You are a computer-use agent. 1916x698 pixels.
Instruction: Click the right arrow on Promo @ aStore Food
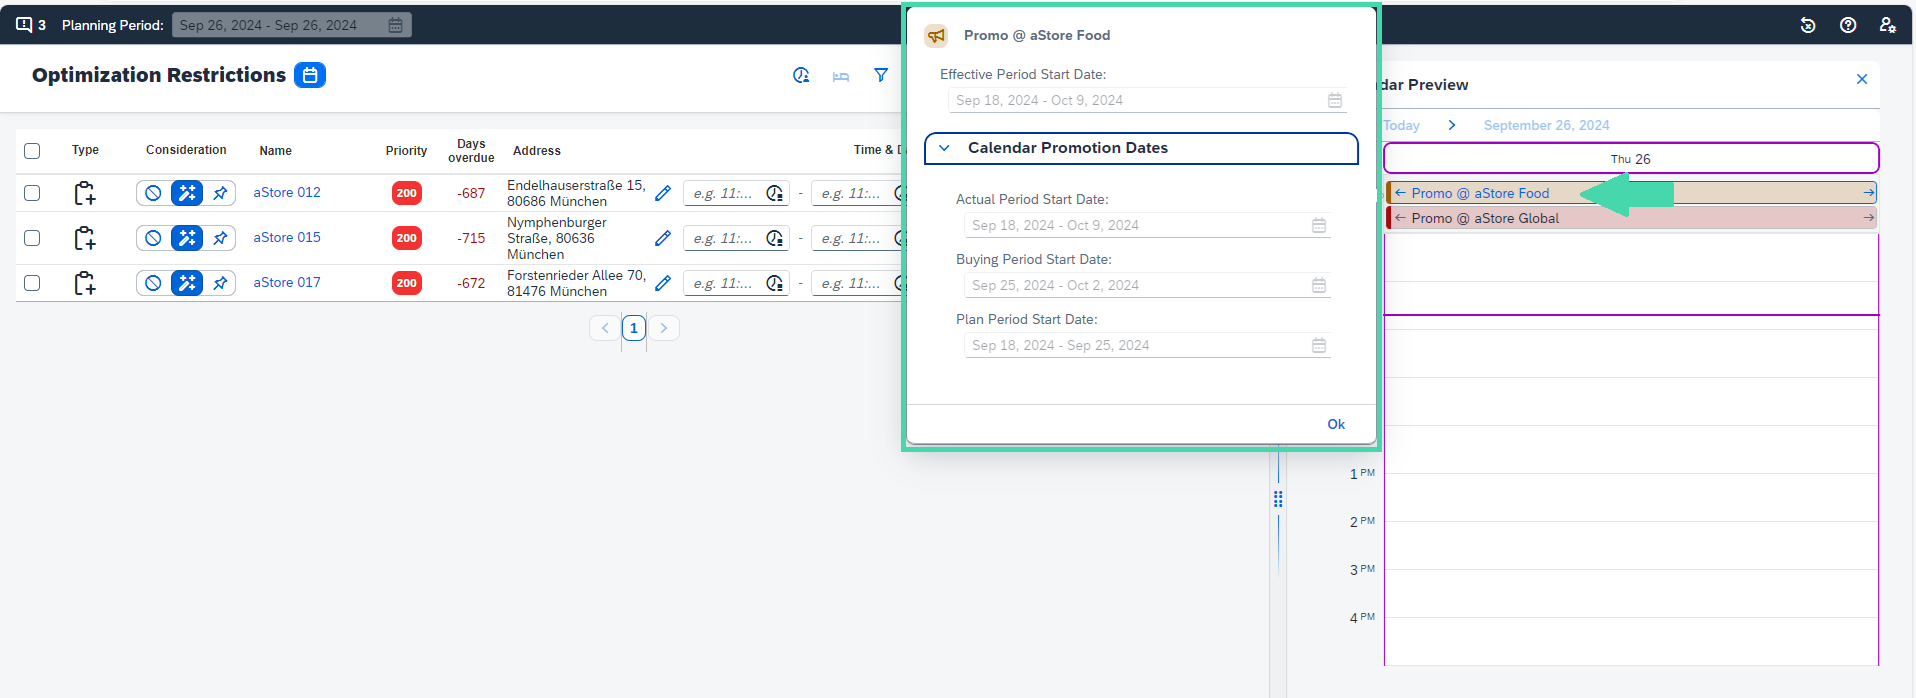click(x=1868, y=193)
